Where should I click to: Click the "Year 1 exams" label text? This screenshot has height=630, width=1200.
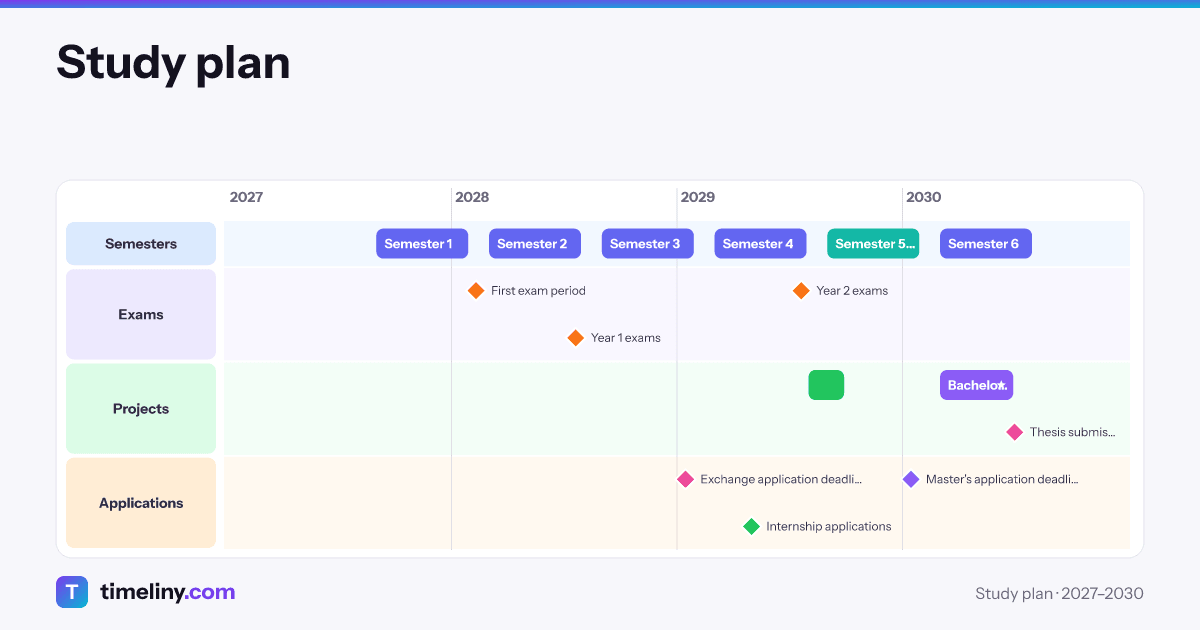[626, 338]
